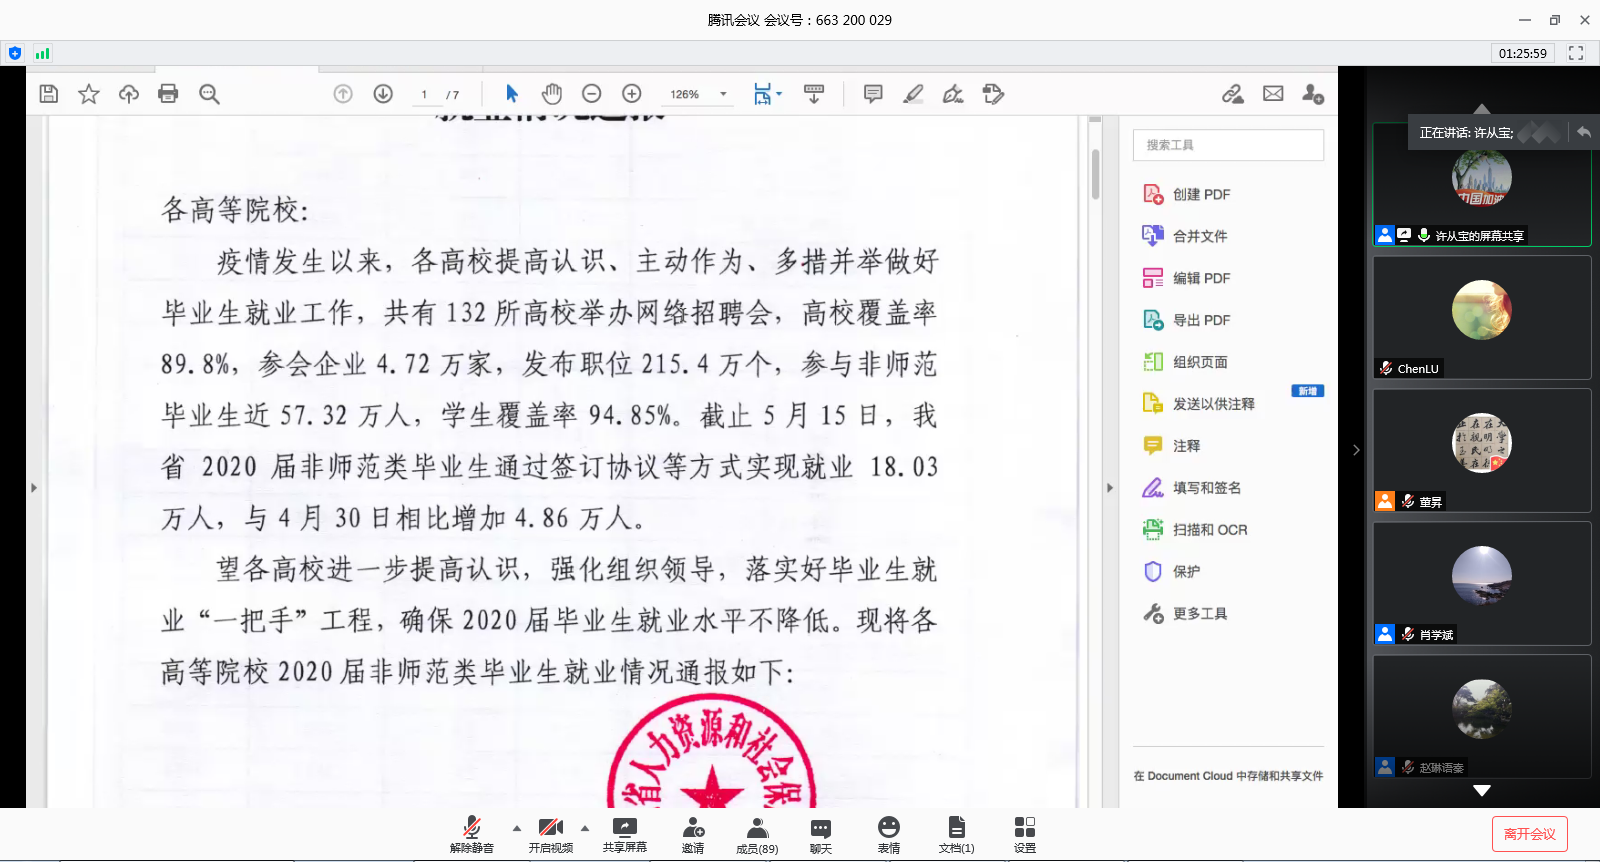1600x862 pixels.
Task: Open 编辑 PDF tool
Action: (1201, 278)
